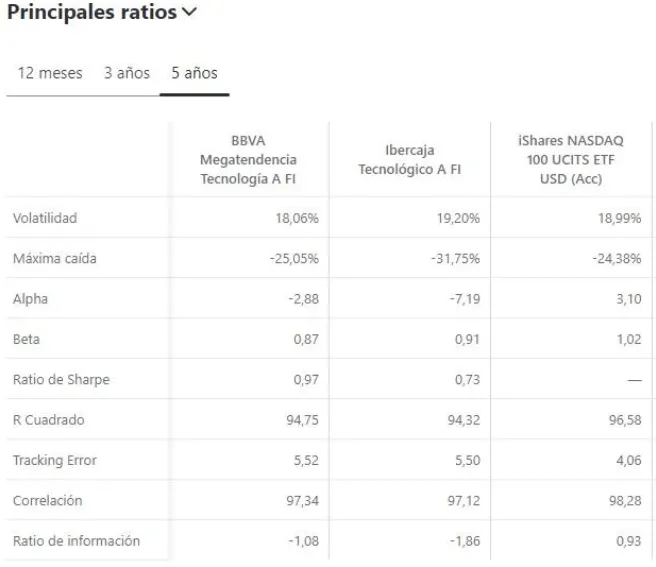
Task: Click the 18,06% volatility value cell
Action: pyautogui.click(x=296, y=218)
